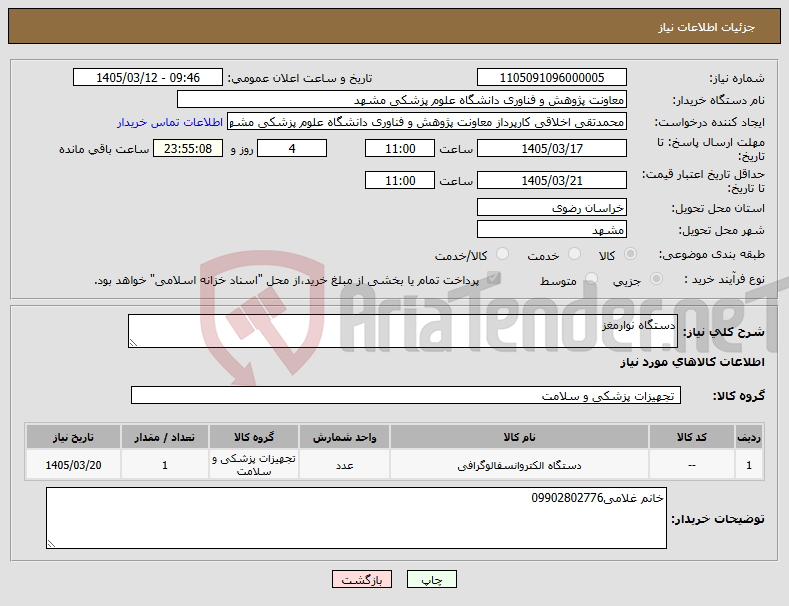Click the need number field 1105091096000005
The width and height of the screenshot is (789, 606).
pos(551,78)
